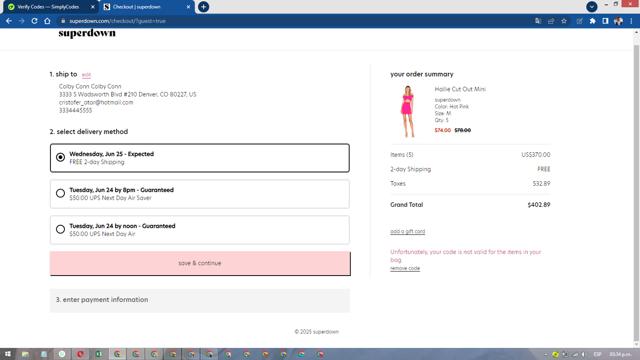Click the sale price $74.00
Screen dimensions: 640x360
(x=442, y=130)
